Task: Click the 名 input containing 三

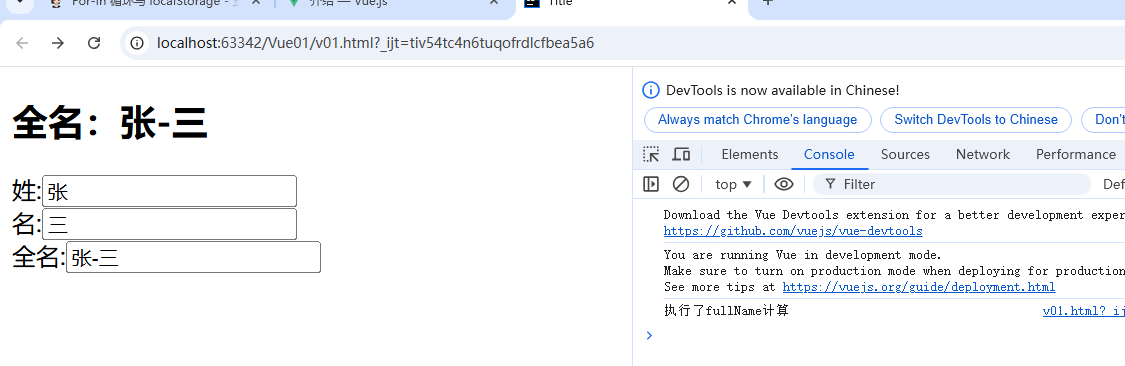Action: pos(169,225)
